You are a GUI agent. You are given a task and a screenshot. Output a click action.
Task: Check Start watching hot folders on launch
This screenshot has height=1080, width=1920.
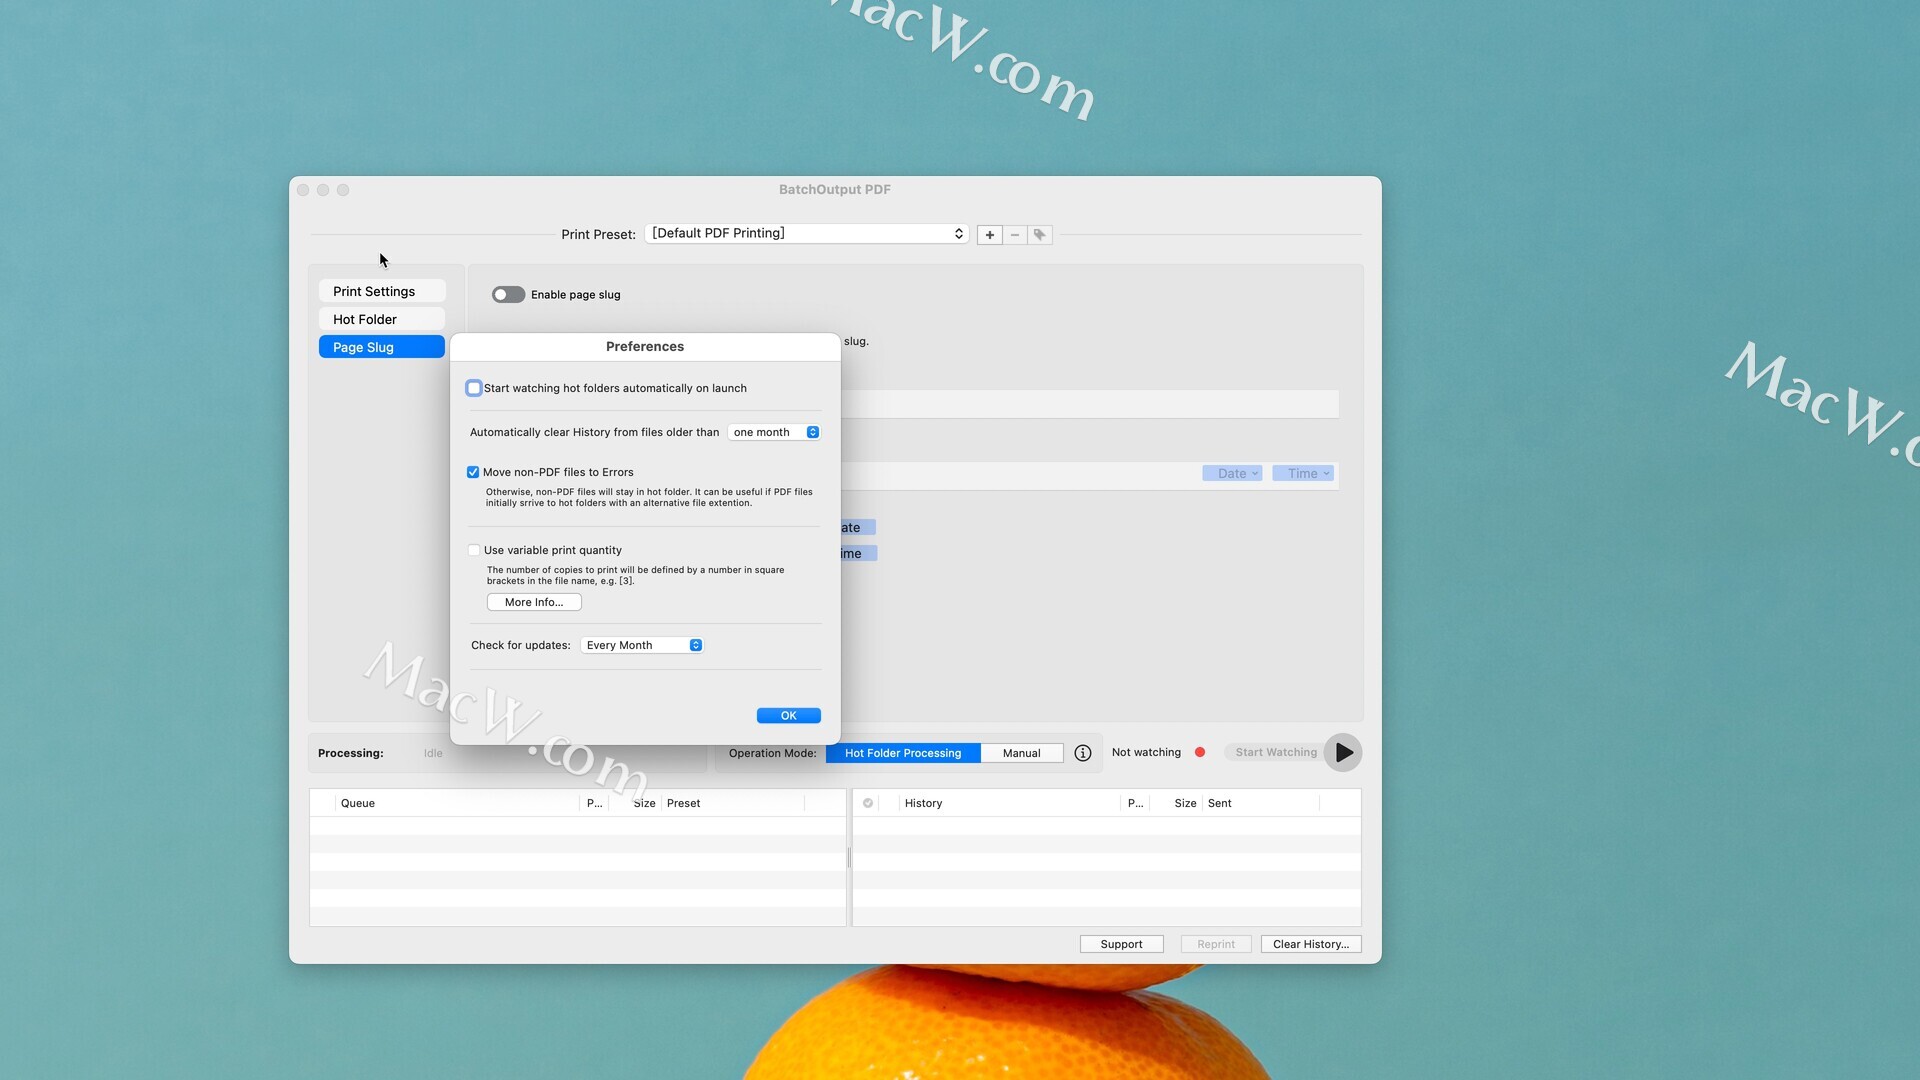click(474, 388)
